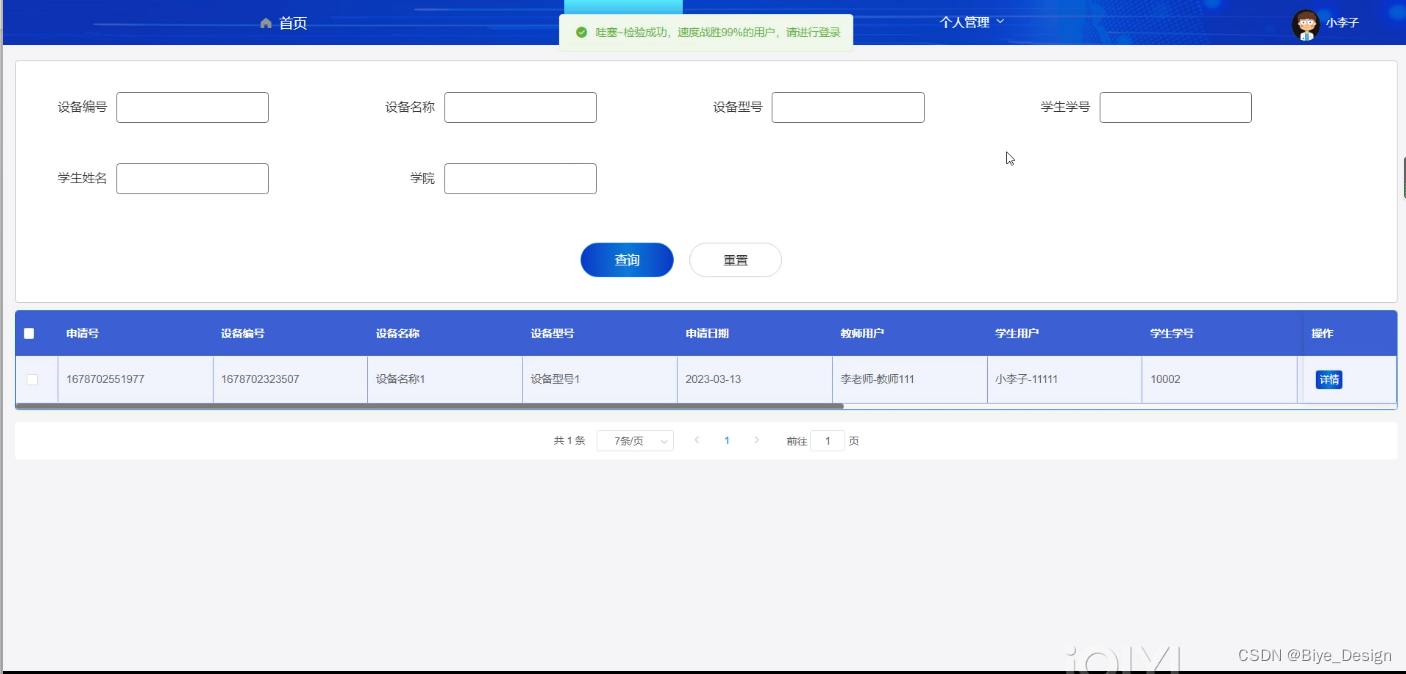
Task: Click the table's horizontal scrollbar
Action: (x=430, y=406)
